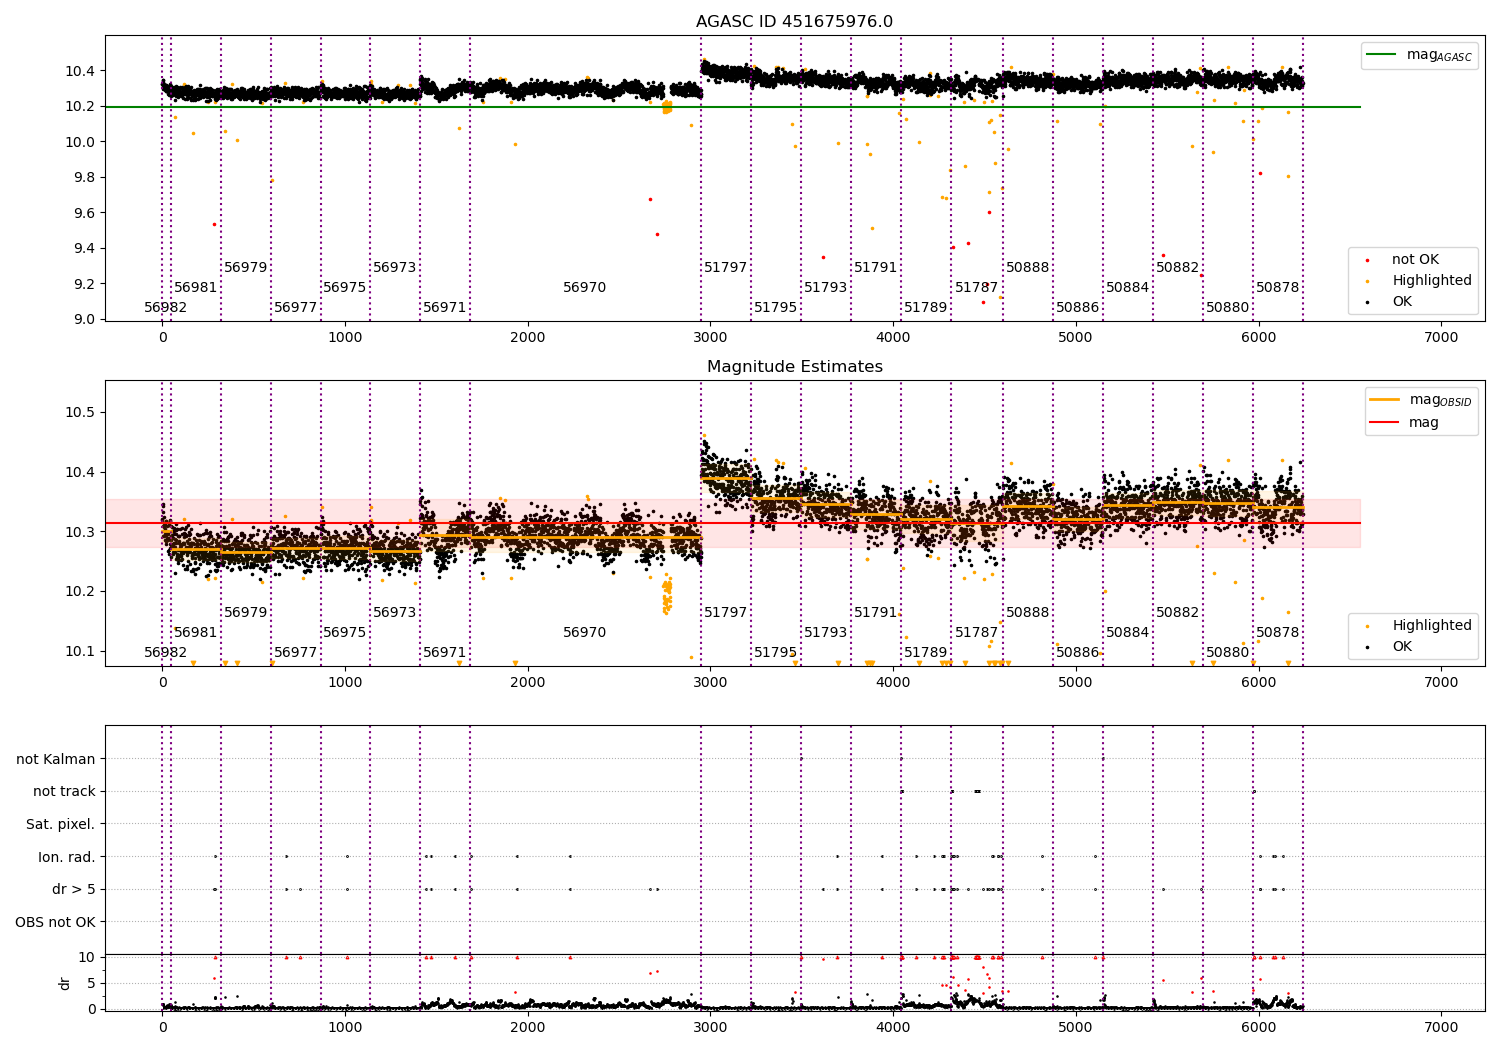Click the 'not Kalman' row label
1500x1050 pixels.
[56, 759]
